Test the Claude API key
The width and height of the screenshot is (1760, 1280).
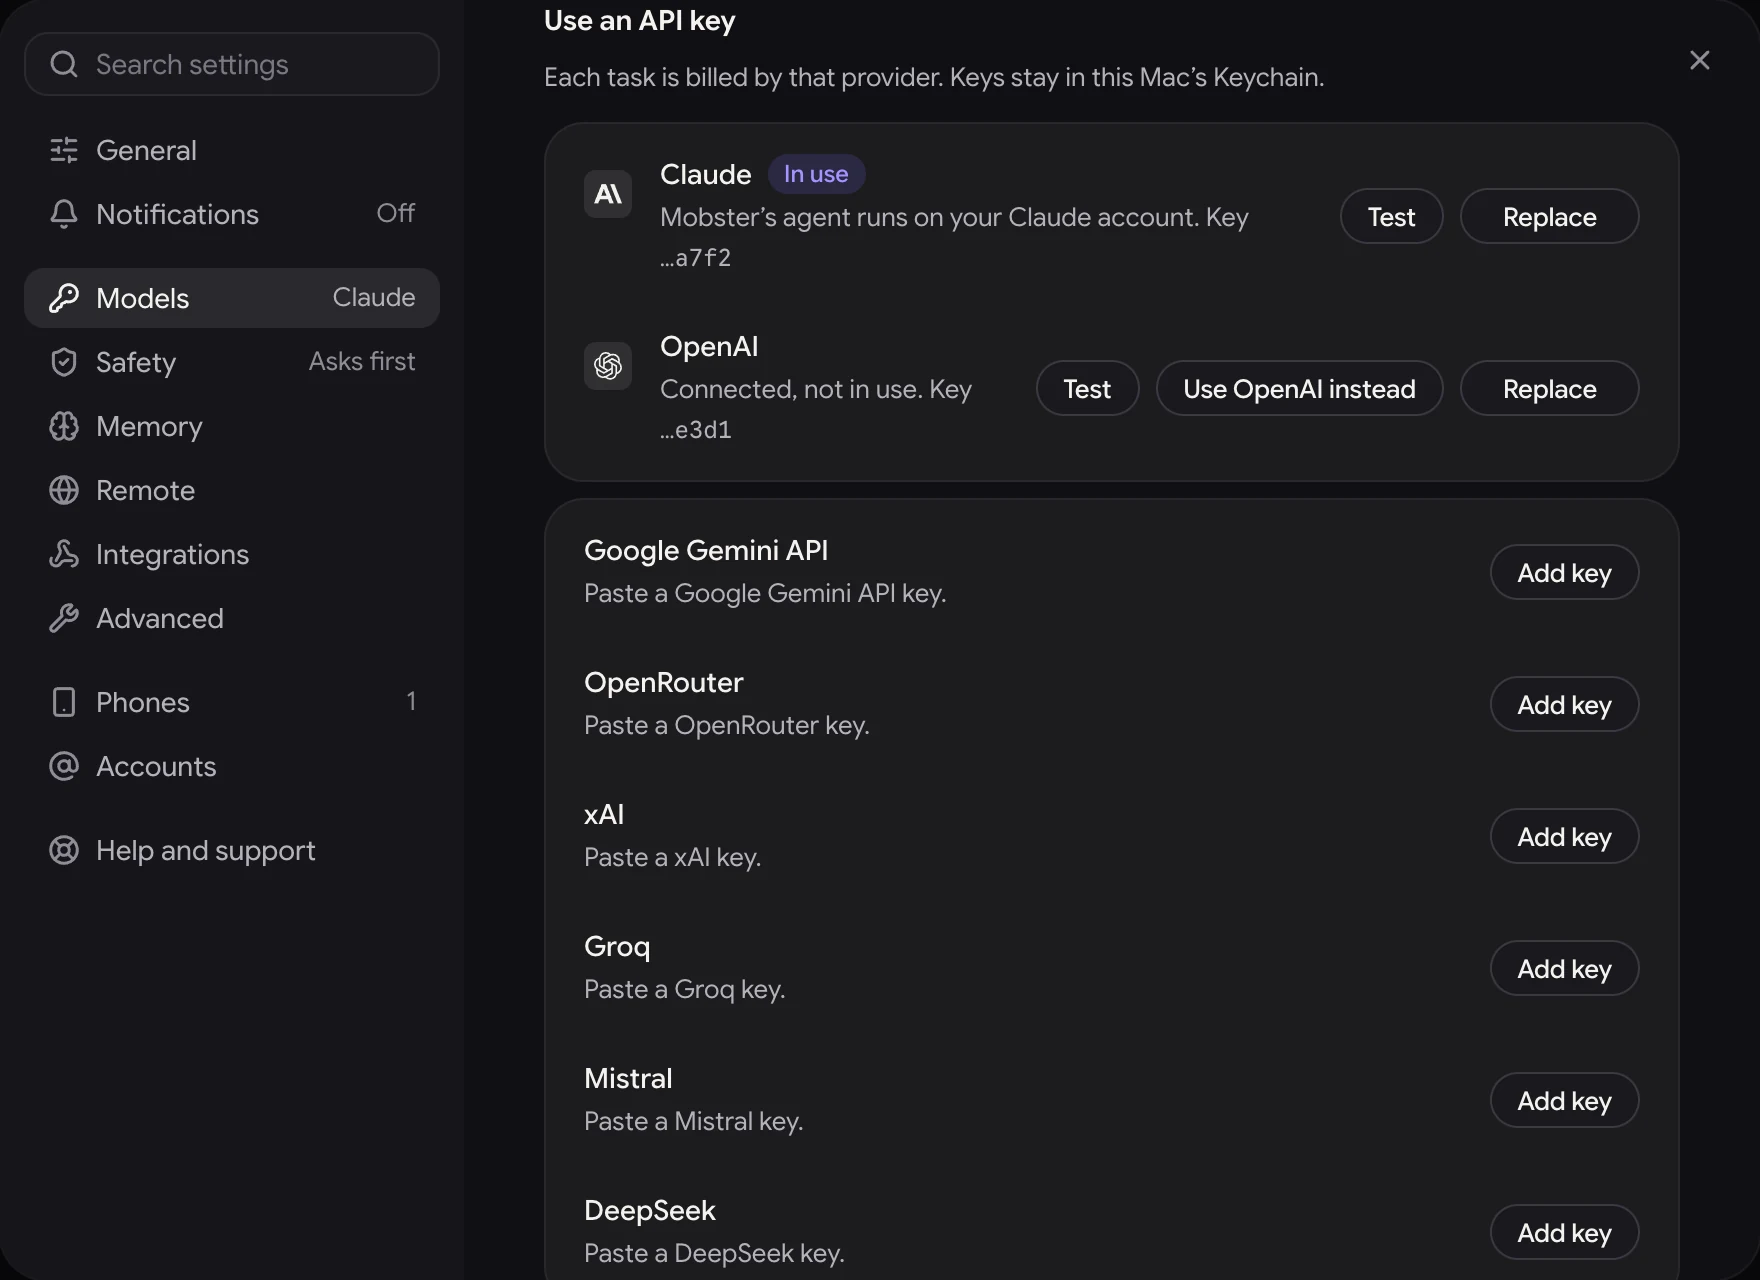coord(1392,216)
